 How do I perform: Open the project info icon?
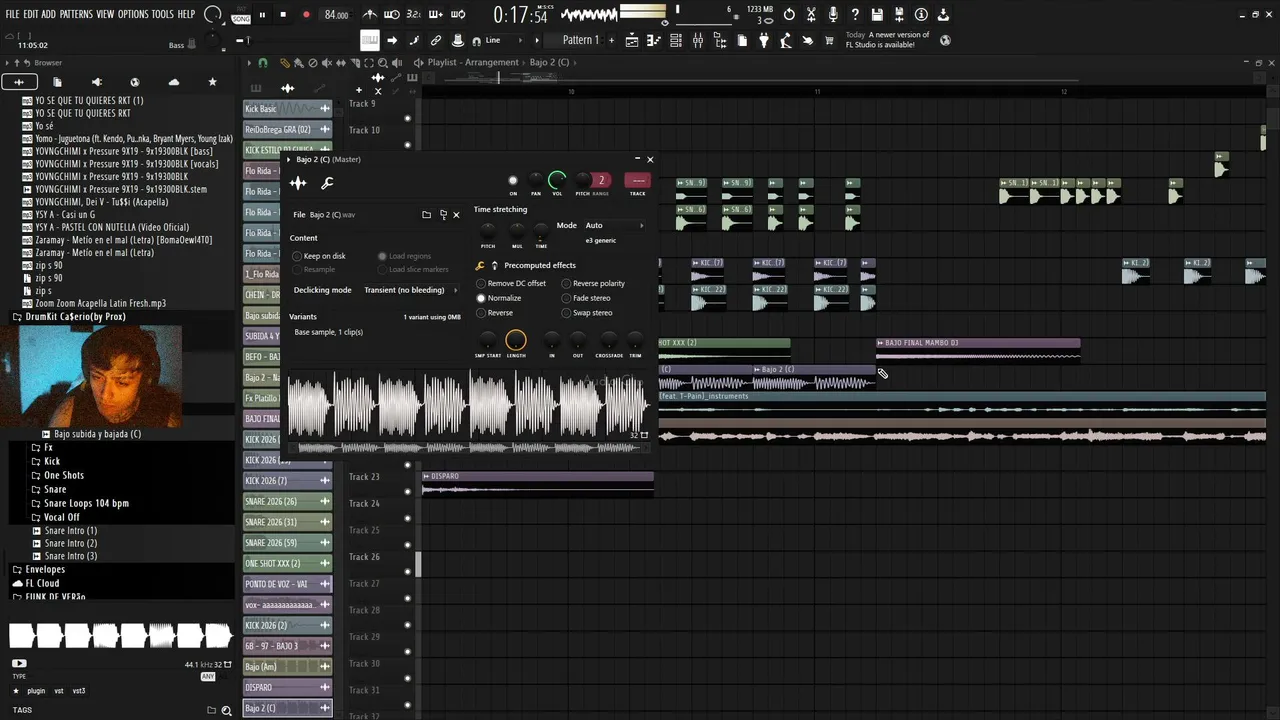click(x=921, y=15)
